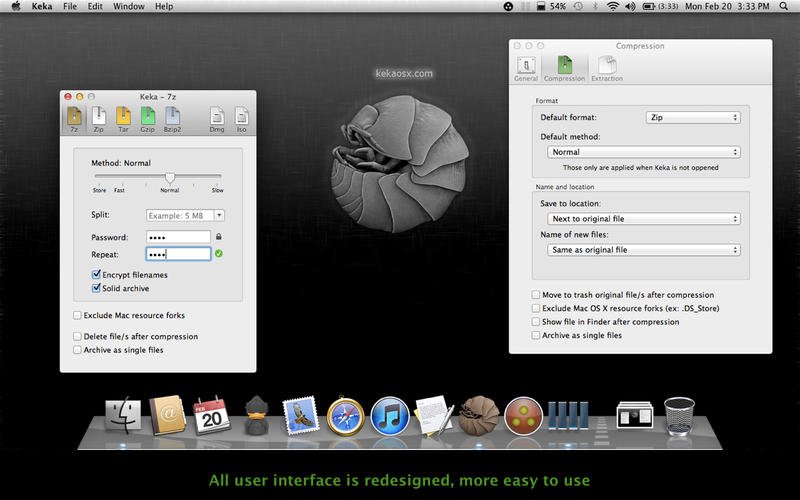Click the Keka armadillo icon in Dock
The height and width of the screenshot is (500, 800).
(479, 416)
